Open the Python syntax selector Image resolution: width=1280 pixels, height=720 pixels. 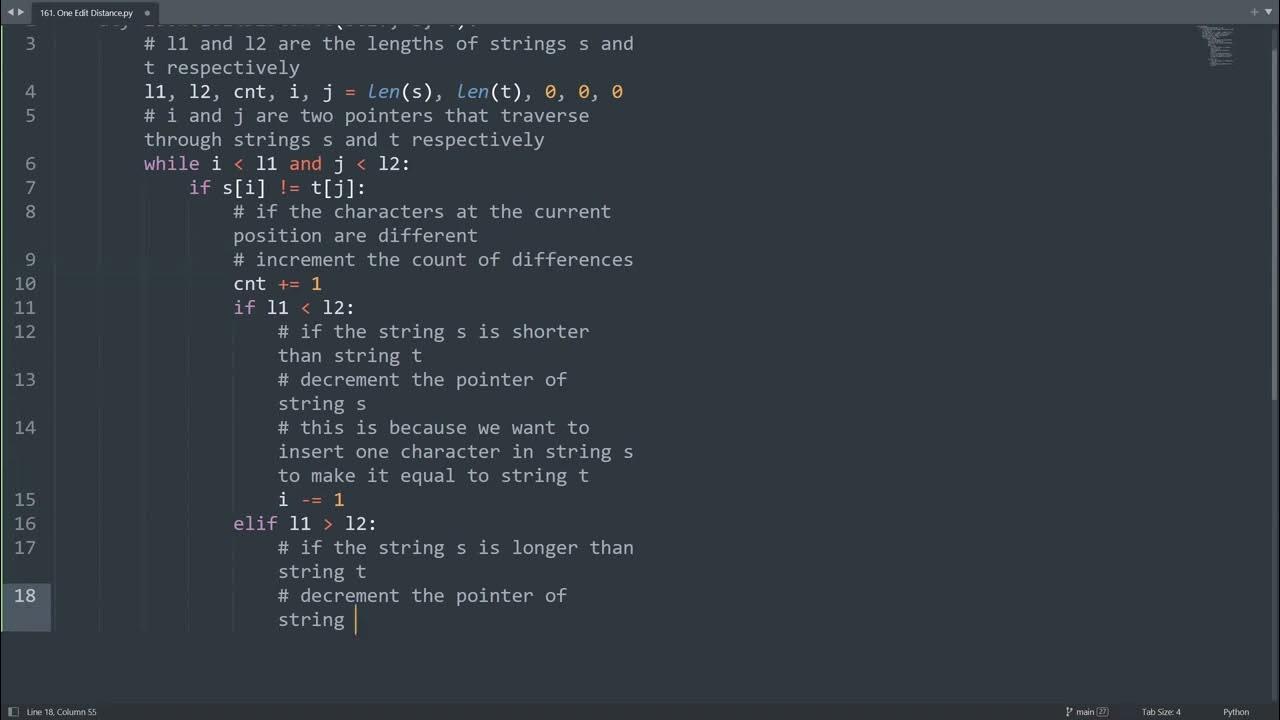tap(1236, 712)
